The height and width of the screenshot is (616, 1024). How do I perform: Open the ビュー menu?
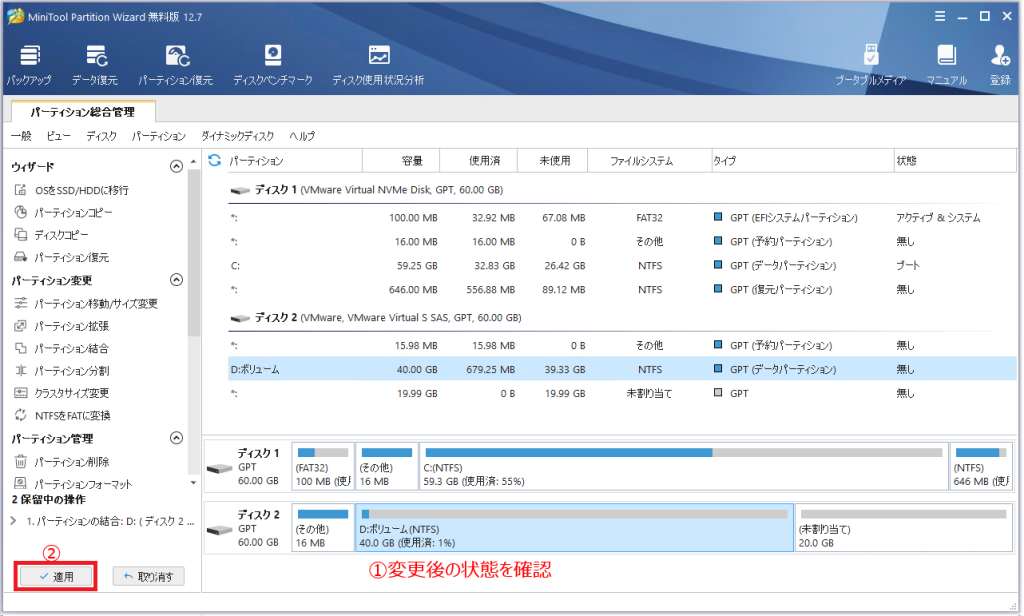[58, 136]
